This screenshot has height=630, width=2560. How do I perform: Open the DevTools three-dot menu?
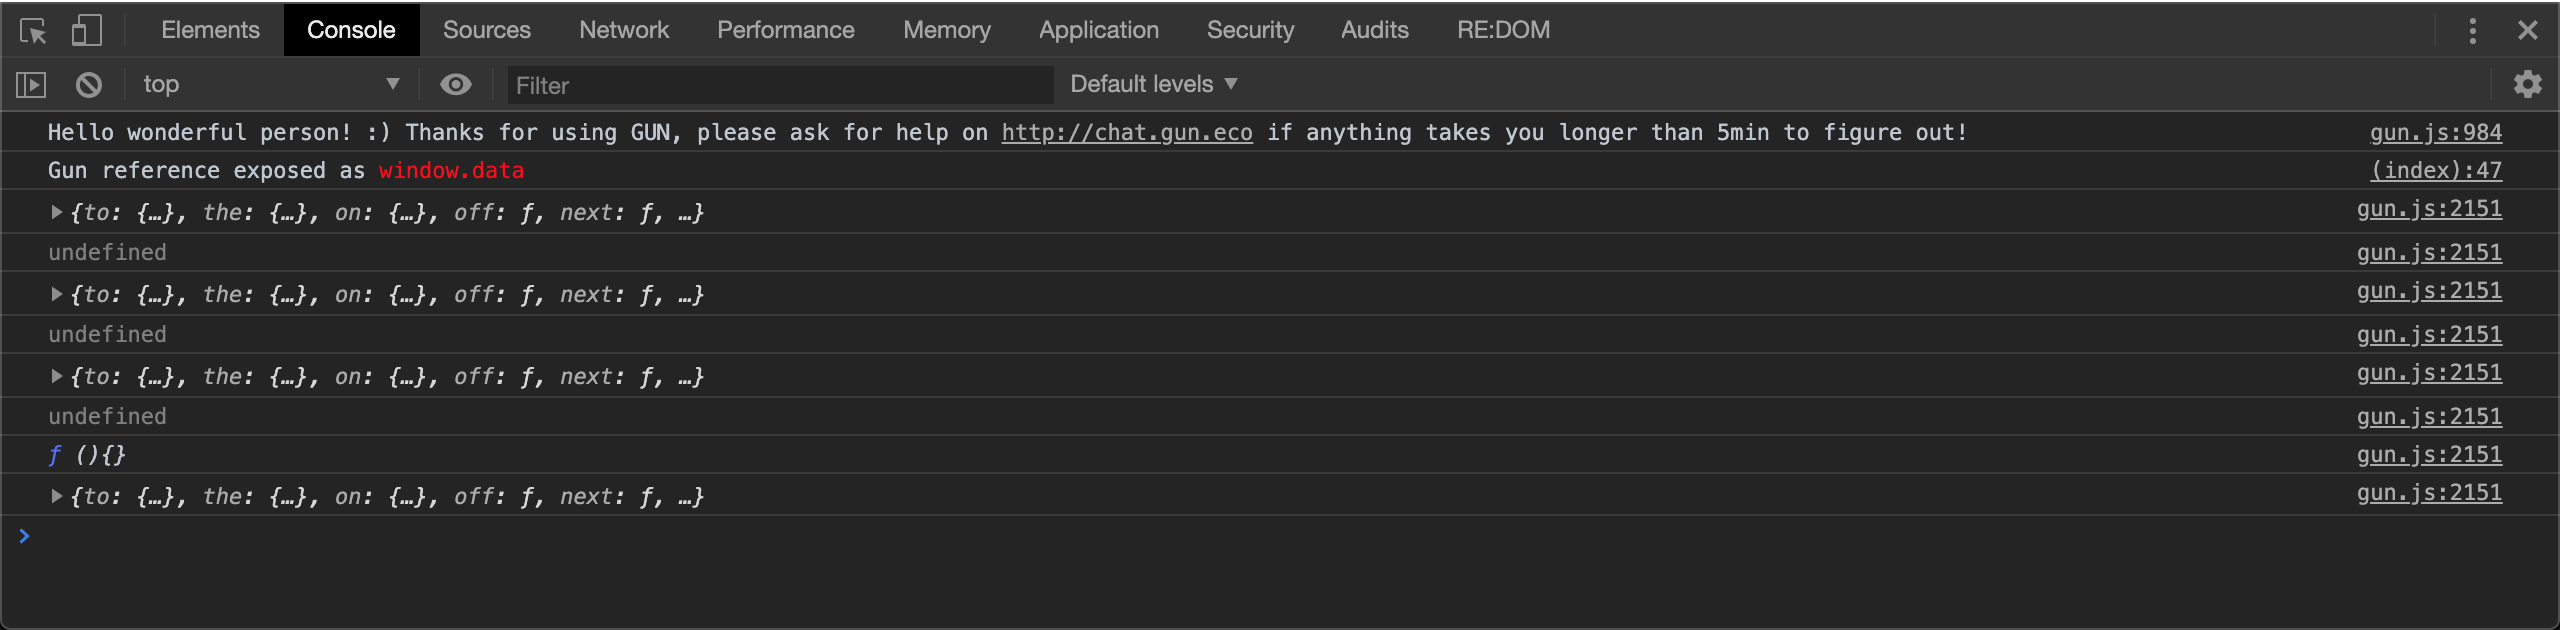pyautogui.click(x=2473, y=31)
